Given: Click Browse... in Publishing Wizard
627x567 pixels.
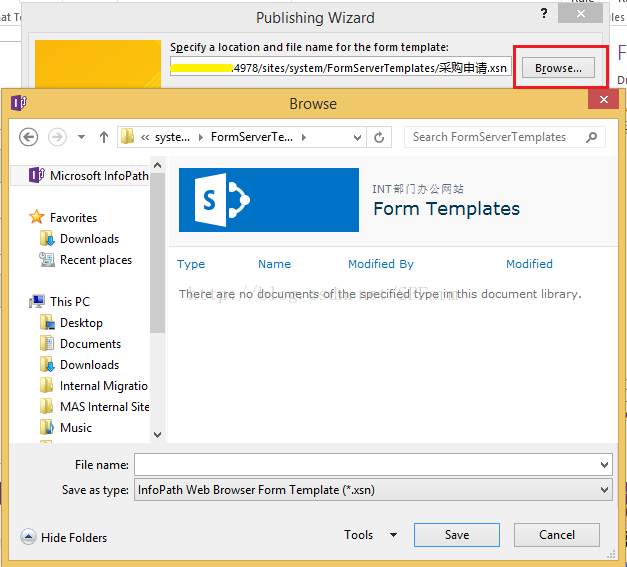Looking at the screenshot, I should tap(558, 68).
